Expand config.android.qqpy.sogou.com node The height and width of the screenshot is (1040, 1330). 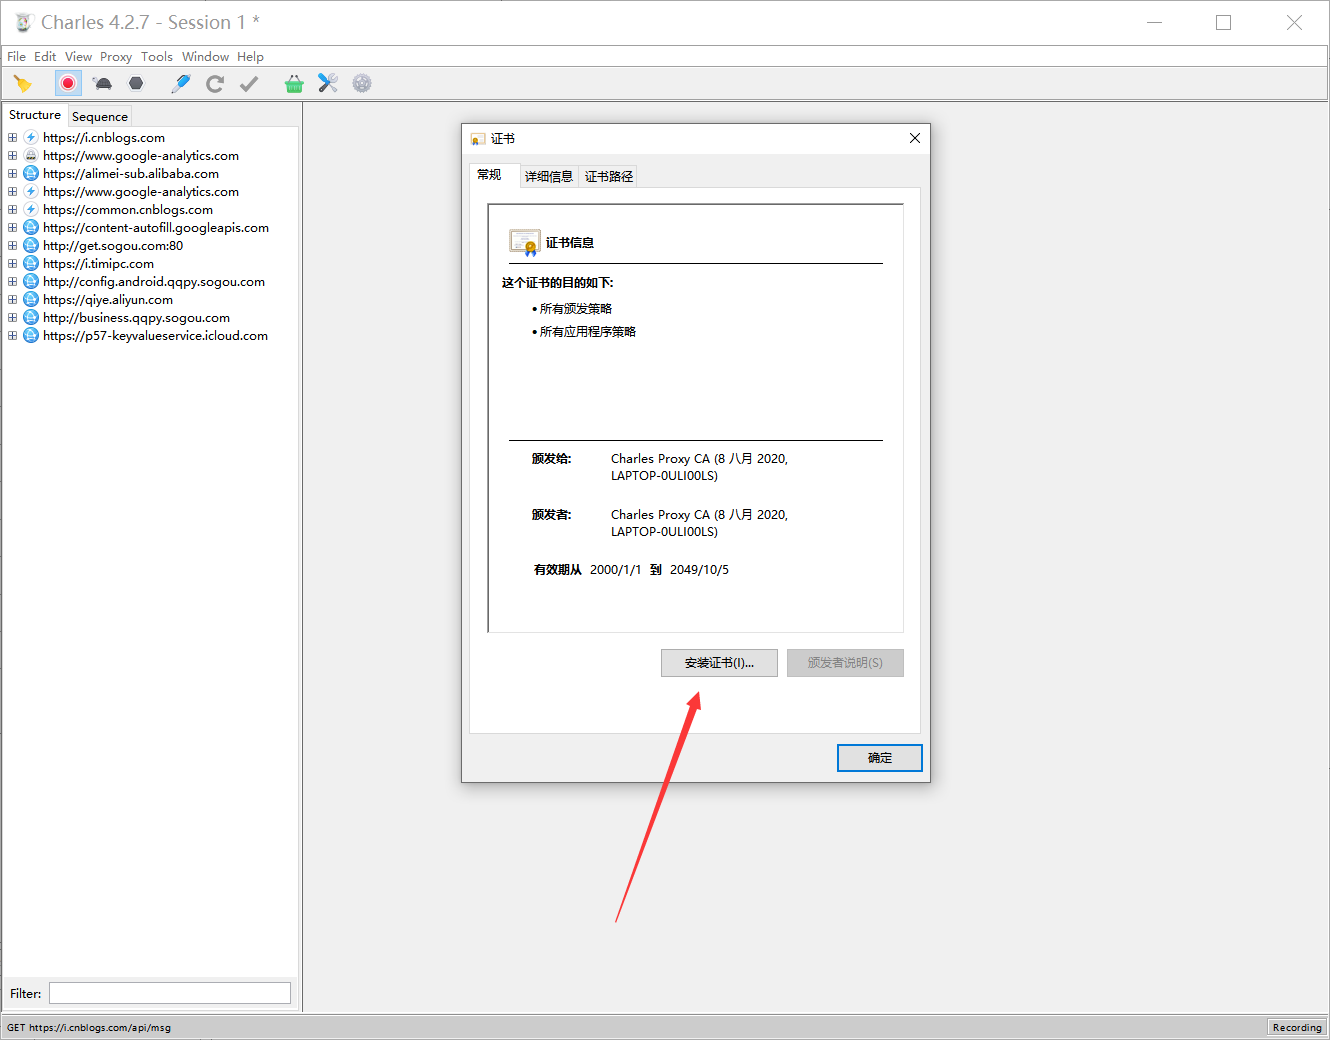(x=12, y=282)
